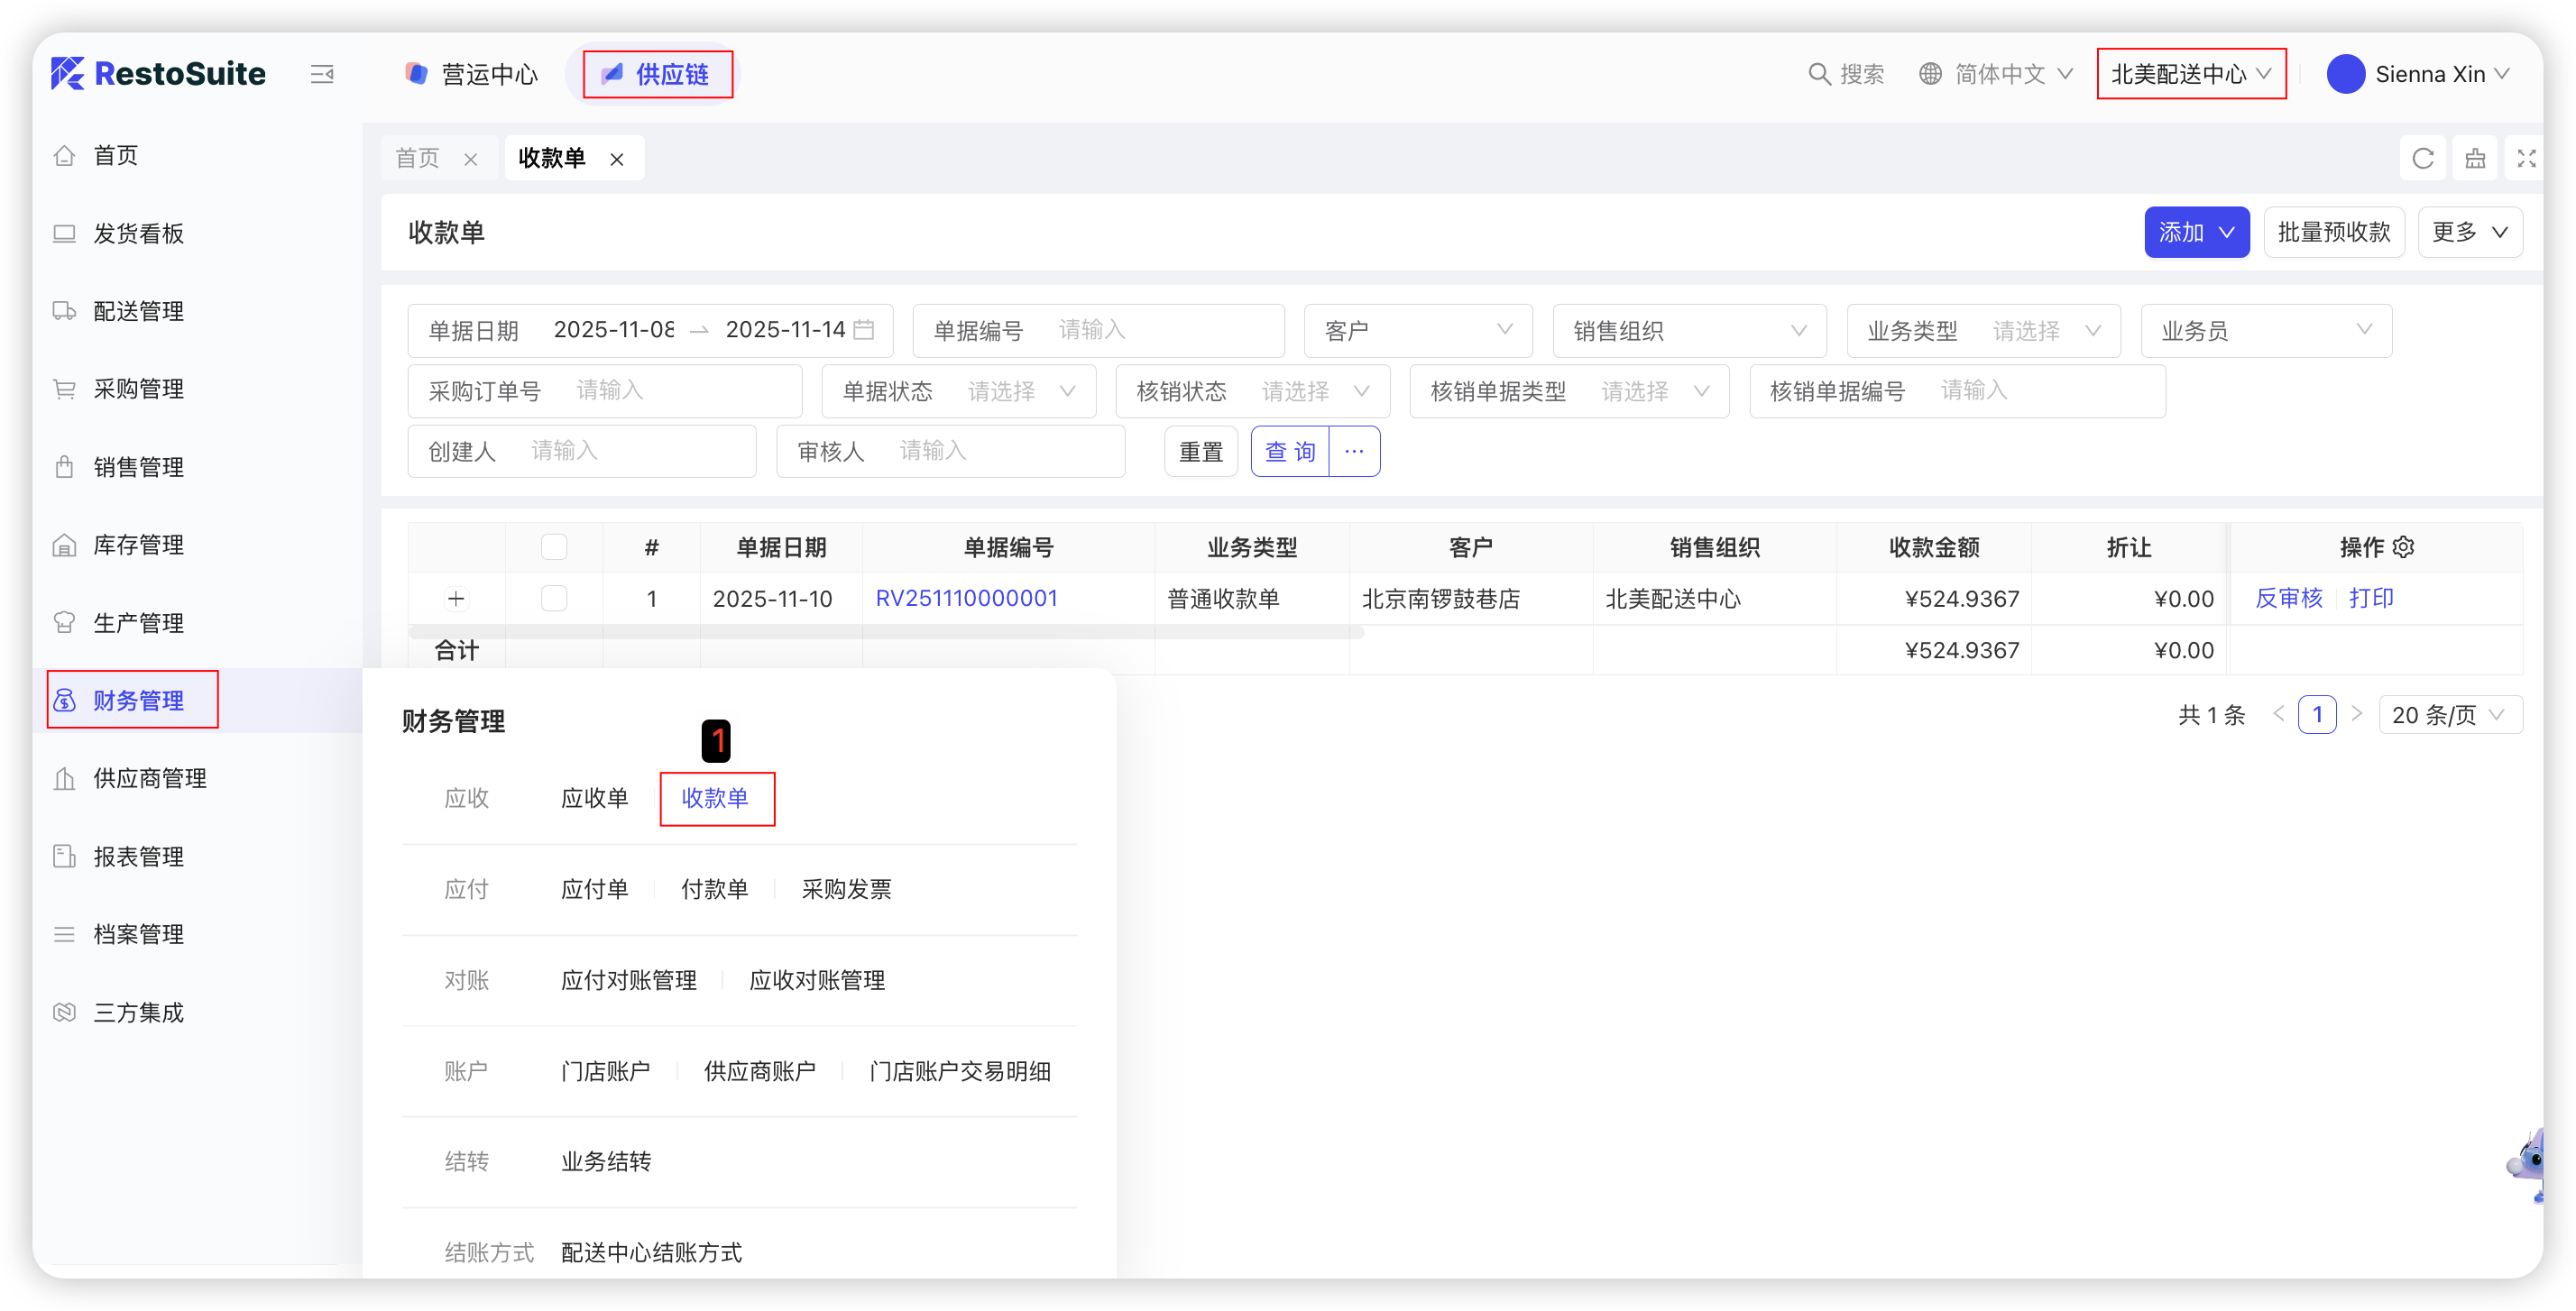This screenshot has width=2576, height=1311.
Task: Expand the 客户 filter dropdown
Action: (x=1417, y=331)
